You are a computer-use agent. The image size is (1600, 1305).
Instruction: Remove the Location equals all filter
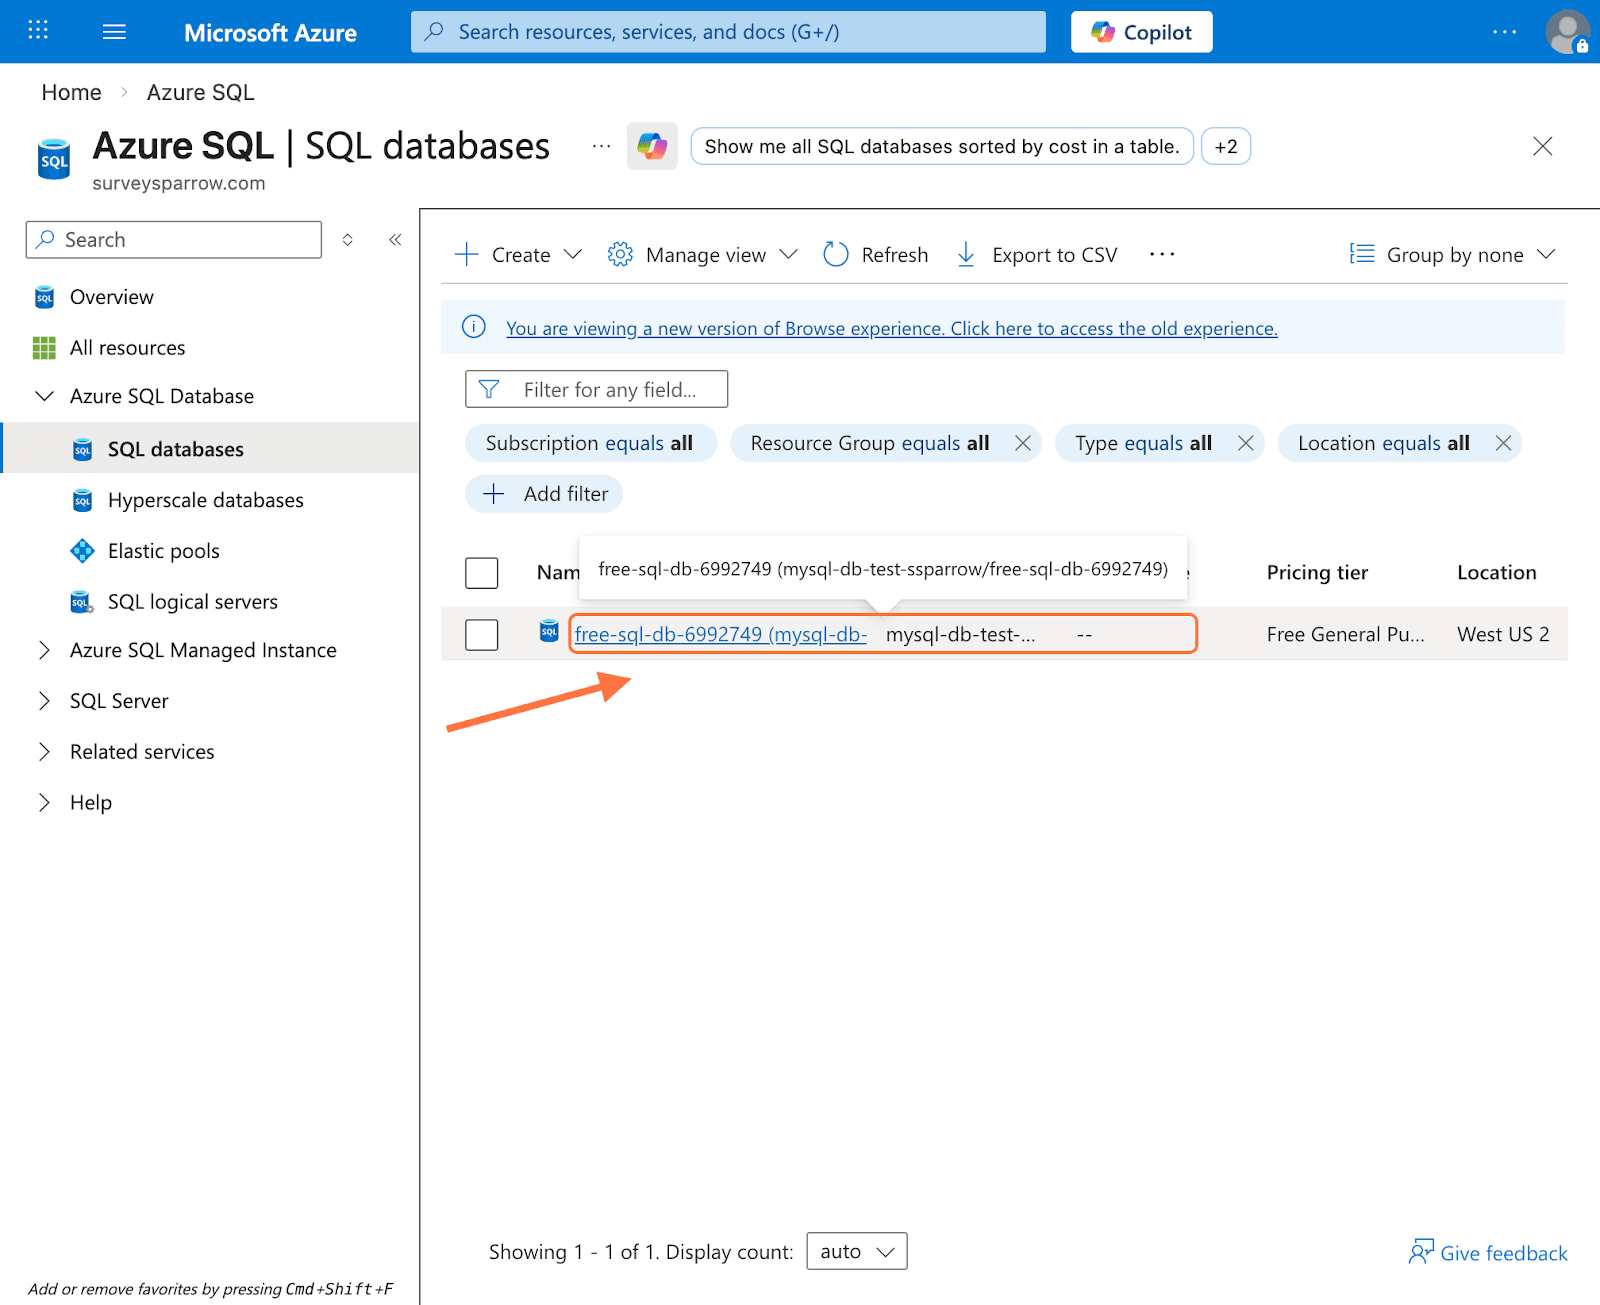[1503, 443]
